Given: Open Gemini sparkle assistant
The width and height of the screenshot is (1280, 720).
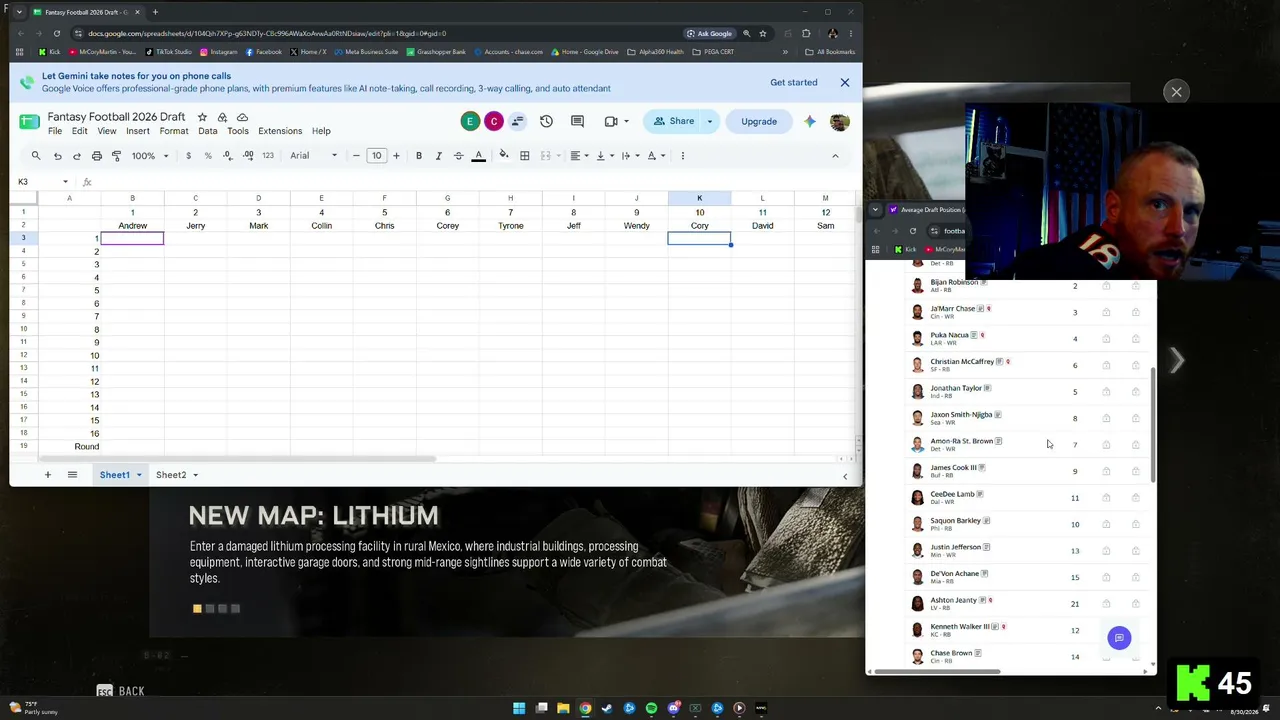Looking at the screenshot, I should tap(809, 121).
